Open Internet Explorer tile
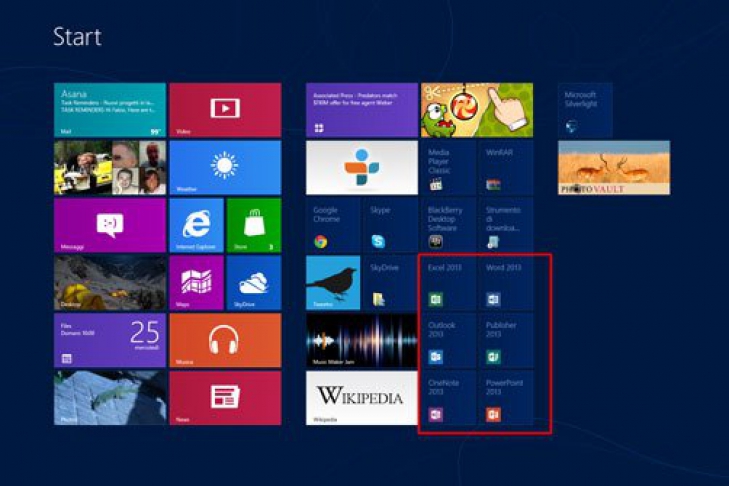Viewport: 729px width, 486px height. (196, 225)
